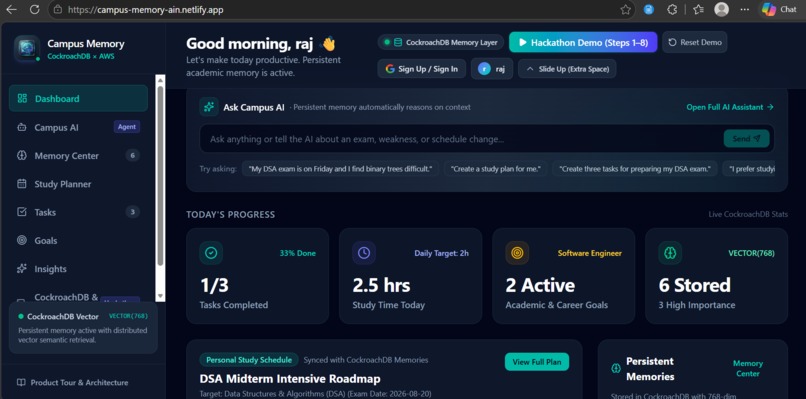
Task: Click the Tasks Completed checkmark icon
Action: (x=211, y=253)
